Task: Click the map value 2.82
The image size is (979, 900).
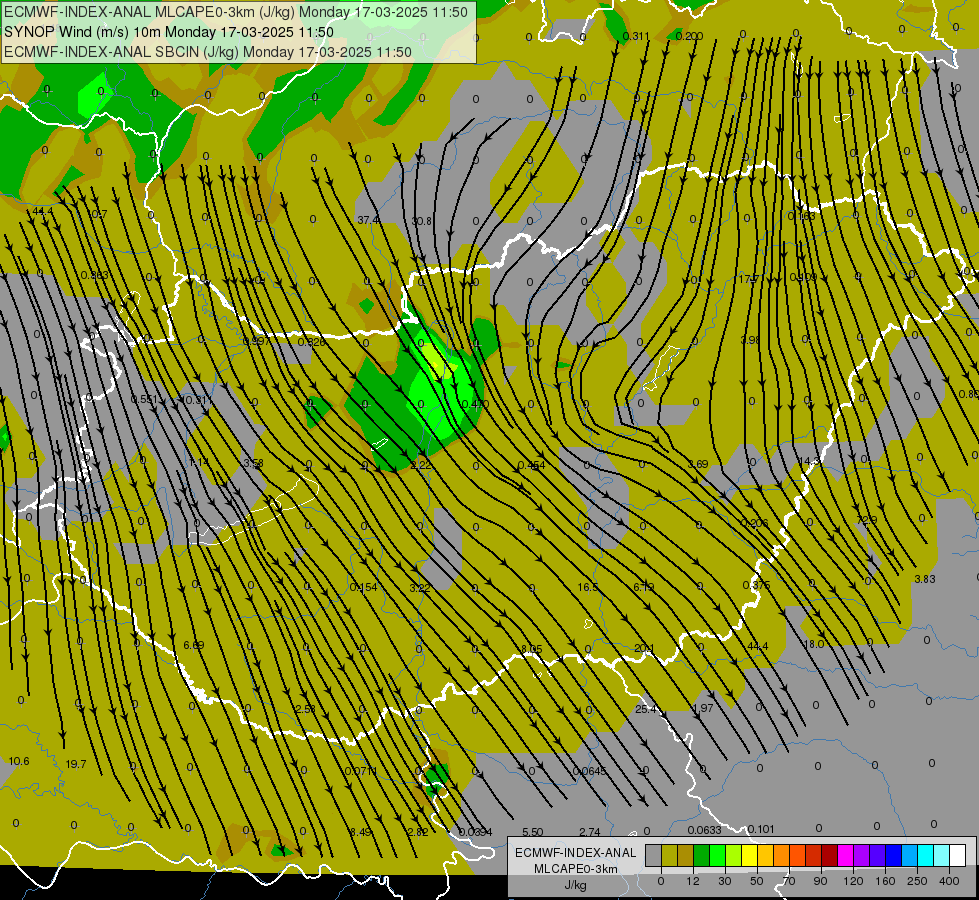Action: (418, 832)
